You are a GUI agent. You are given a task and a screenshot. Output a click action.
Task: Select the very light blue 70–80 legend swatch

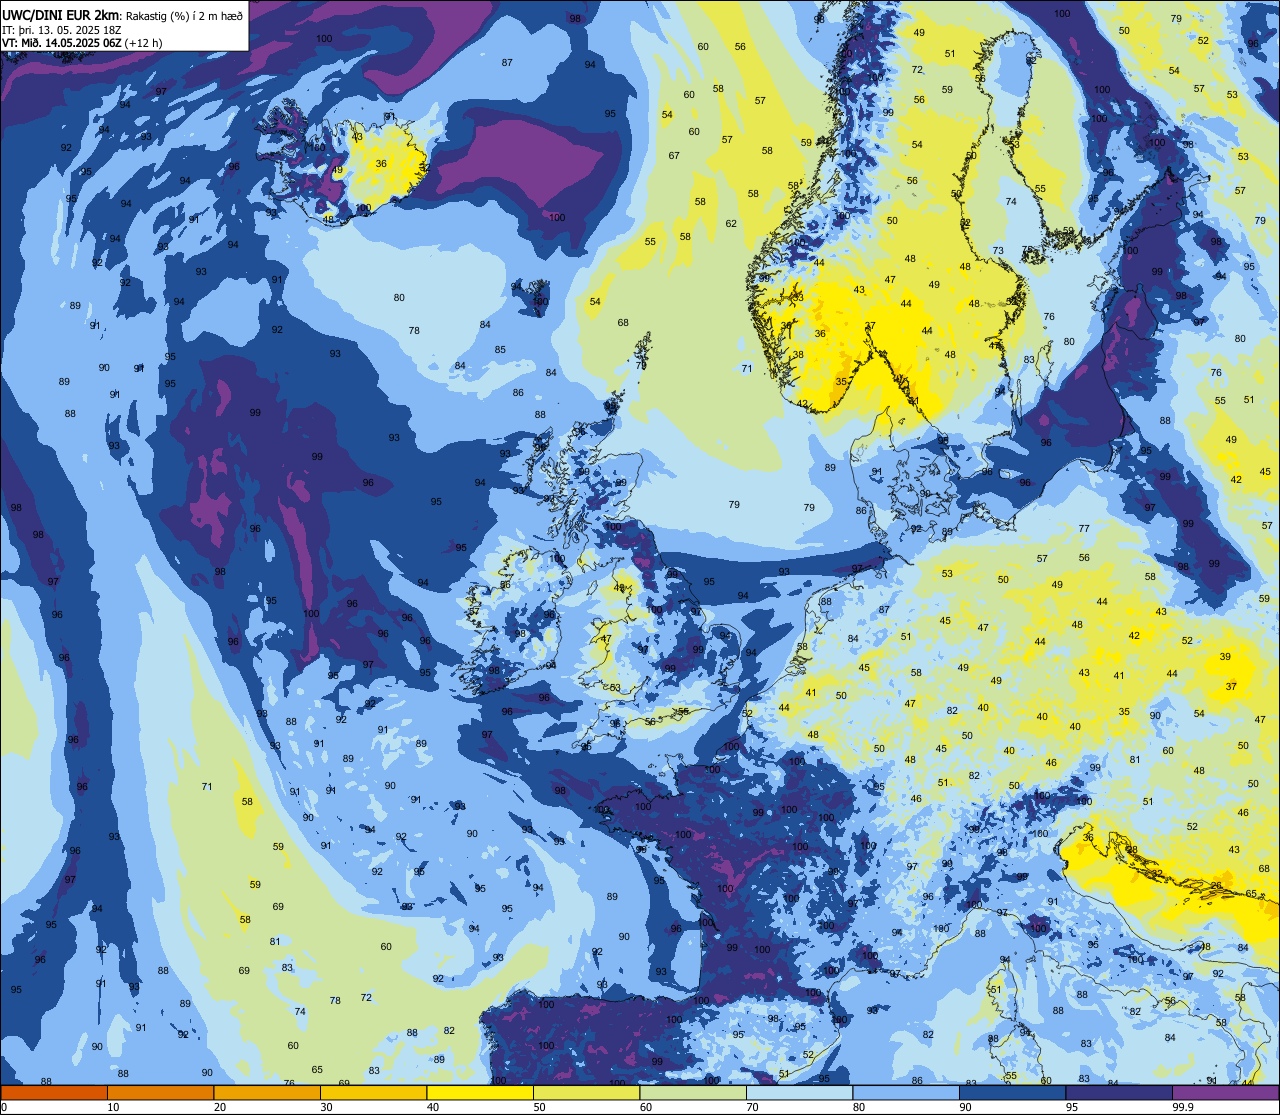pyautogui.click(x=799, y=1093)
